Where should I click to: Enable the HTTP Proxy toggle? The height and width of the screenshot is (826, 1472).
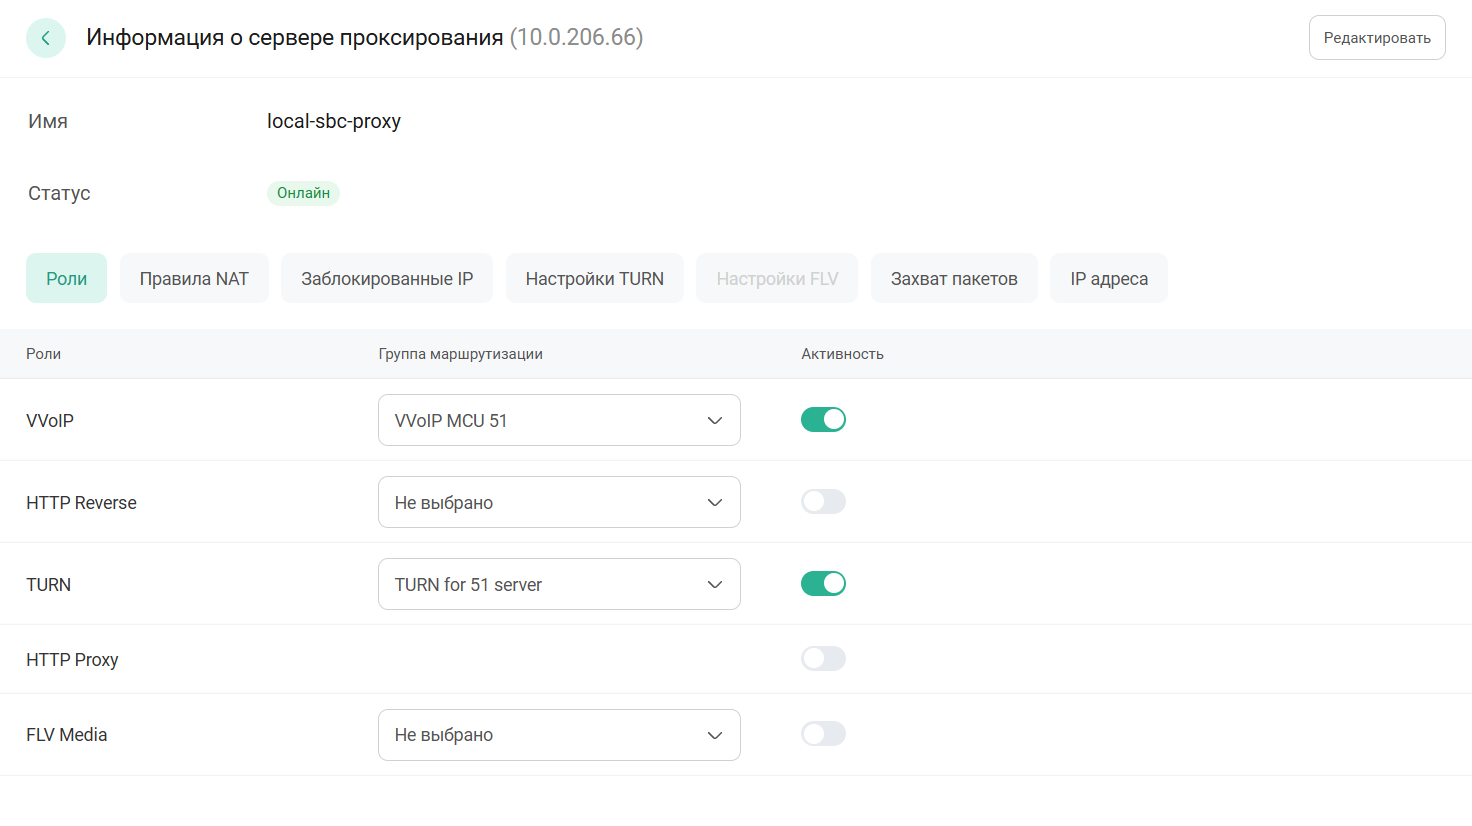click(x=823, y=659)
